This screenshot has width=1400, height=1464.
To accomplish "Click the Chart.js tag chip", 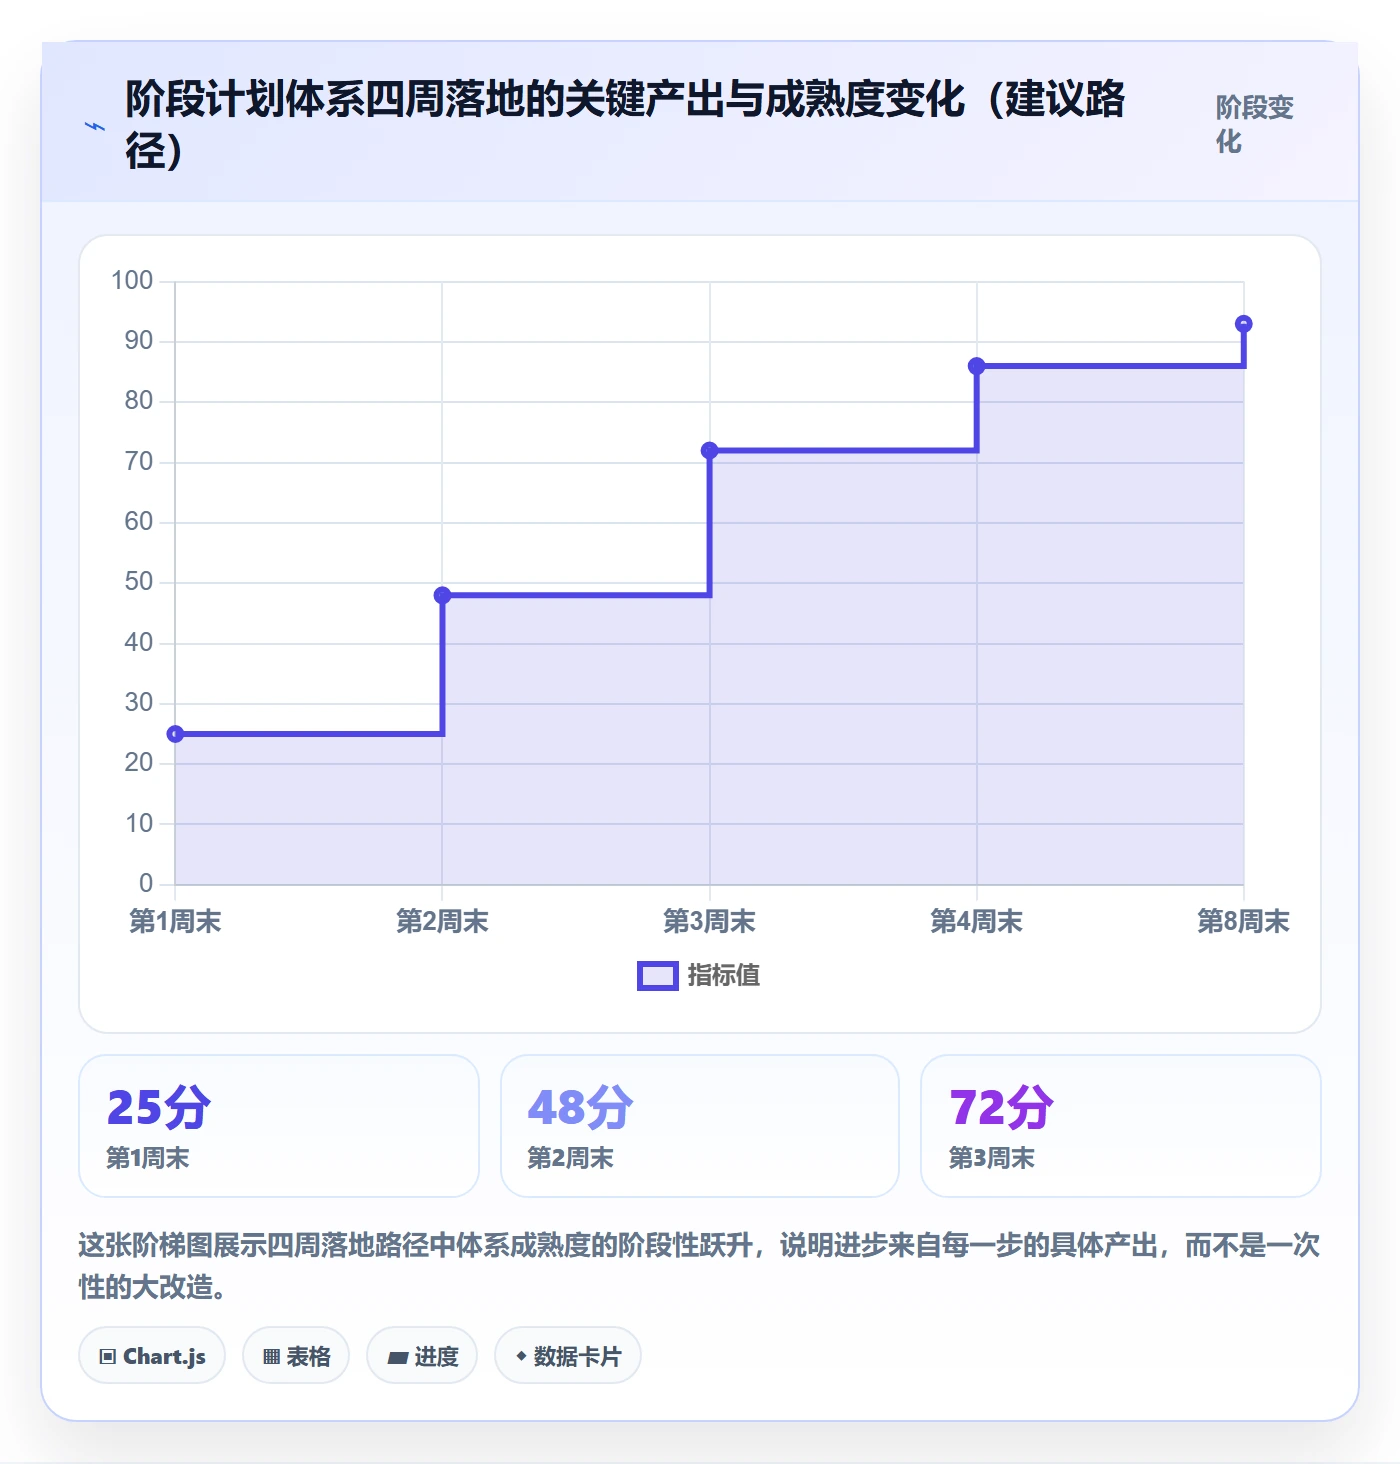I will (152, 1356).
